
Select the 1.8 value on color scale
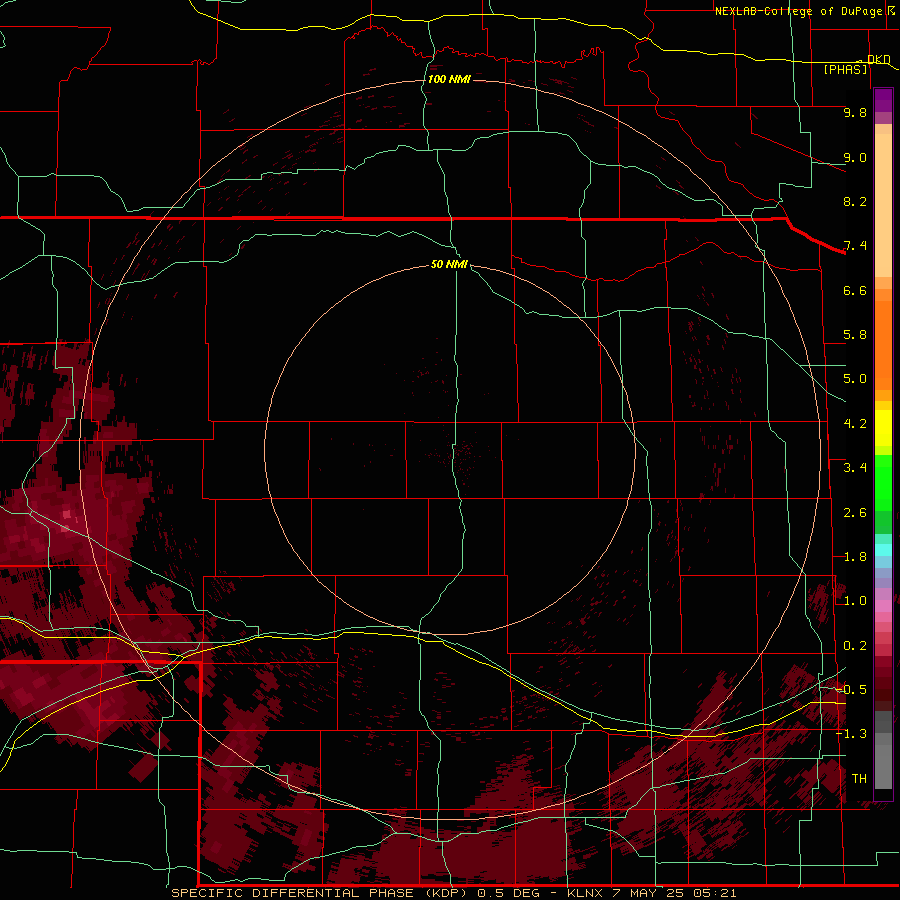(855, 557)
